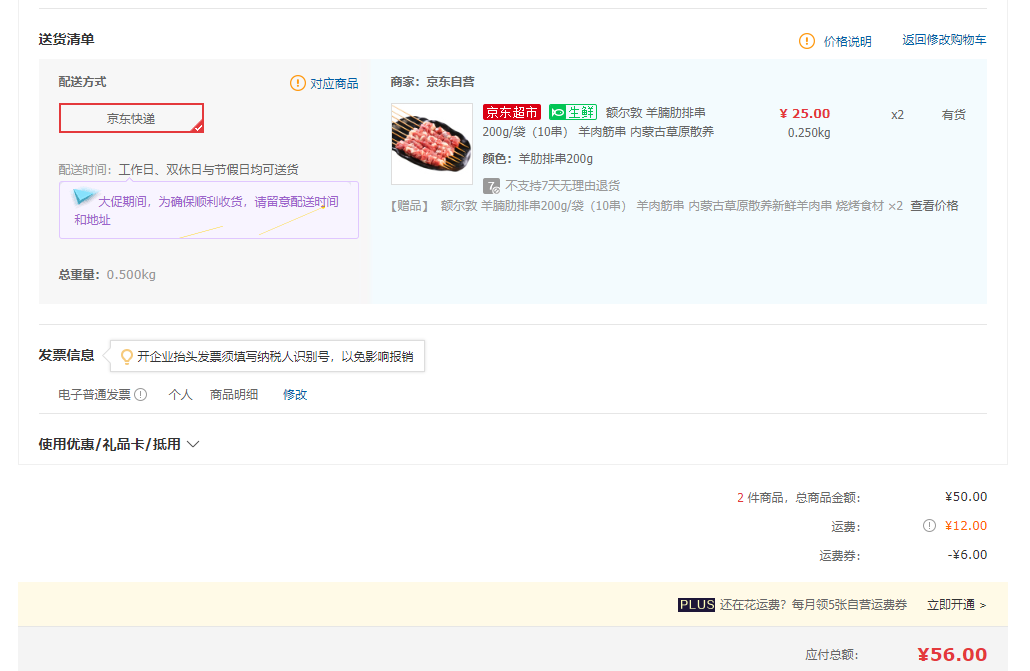Click the item weight 0.250kg
This screenshot has height=671, width=1030.
point(809,133)
